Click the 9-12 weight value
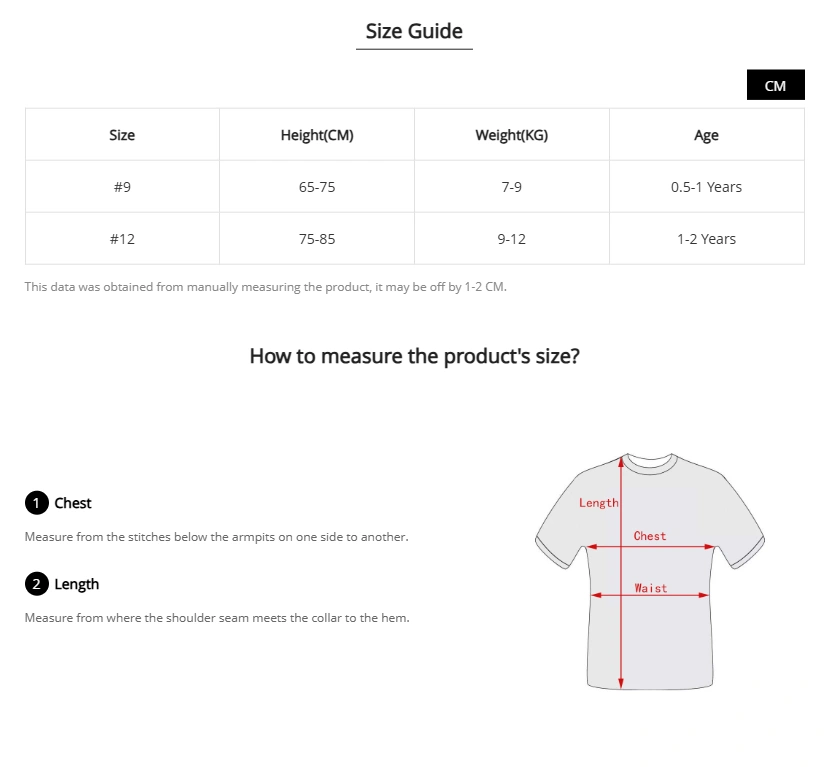 coord(511,239)
